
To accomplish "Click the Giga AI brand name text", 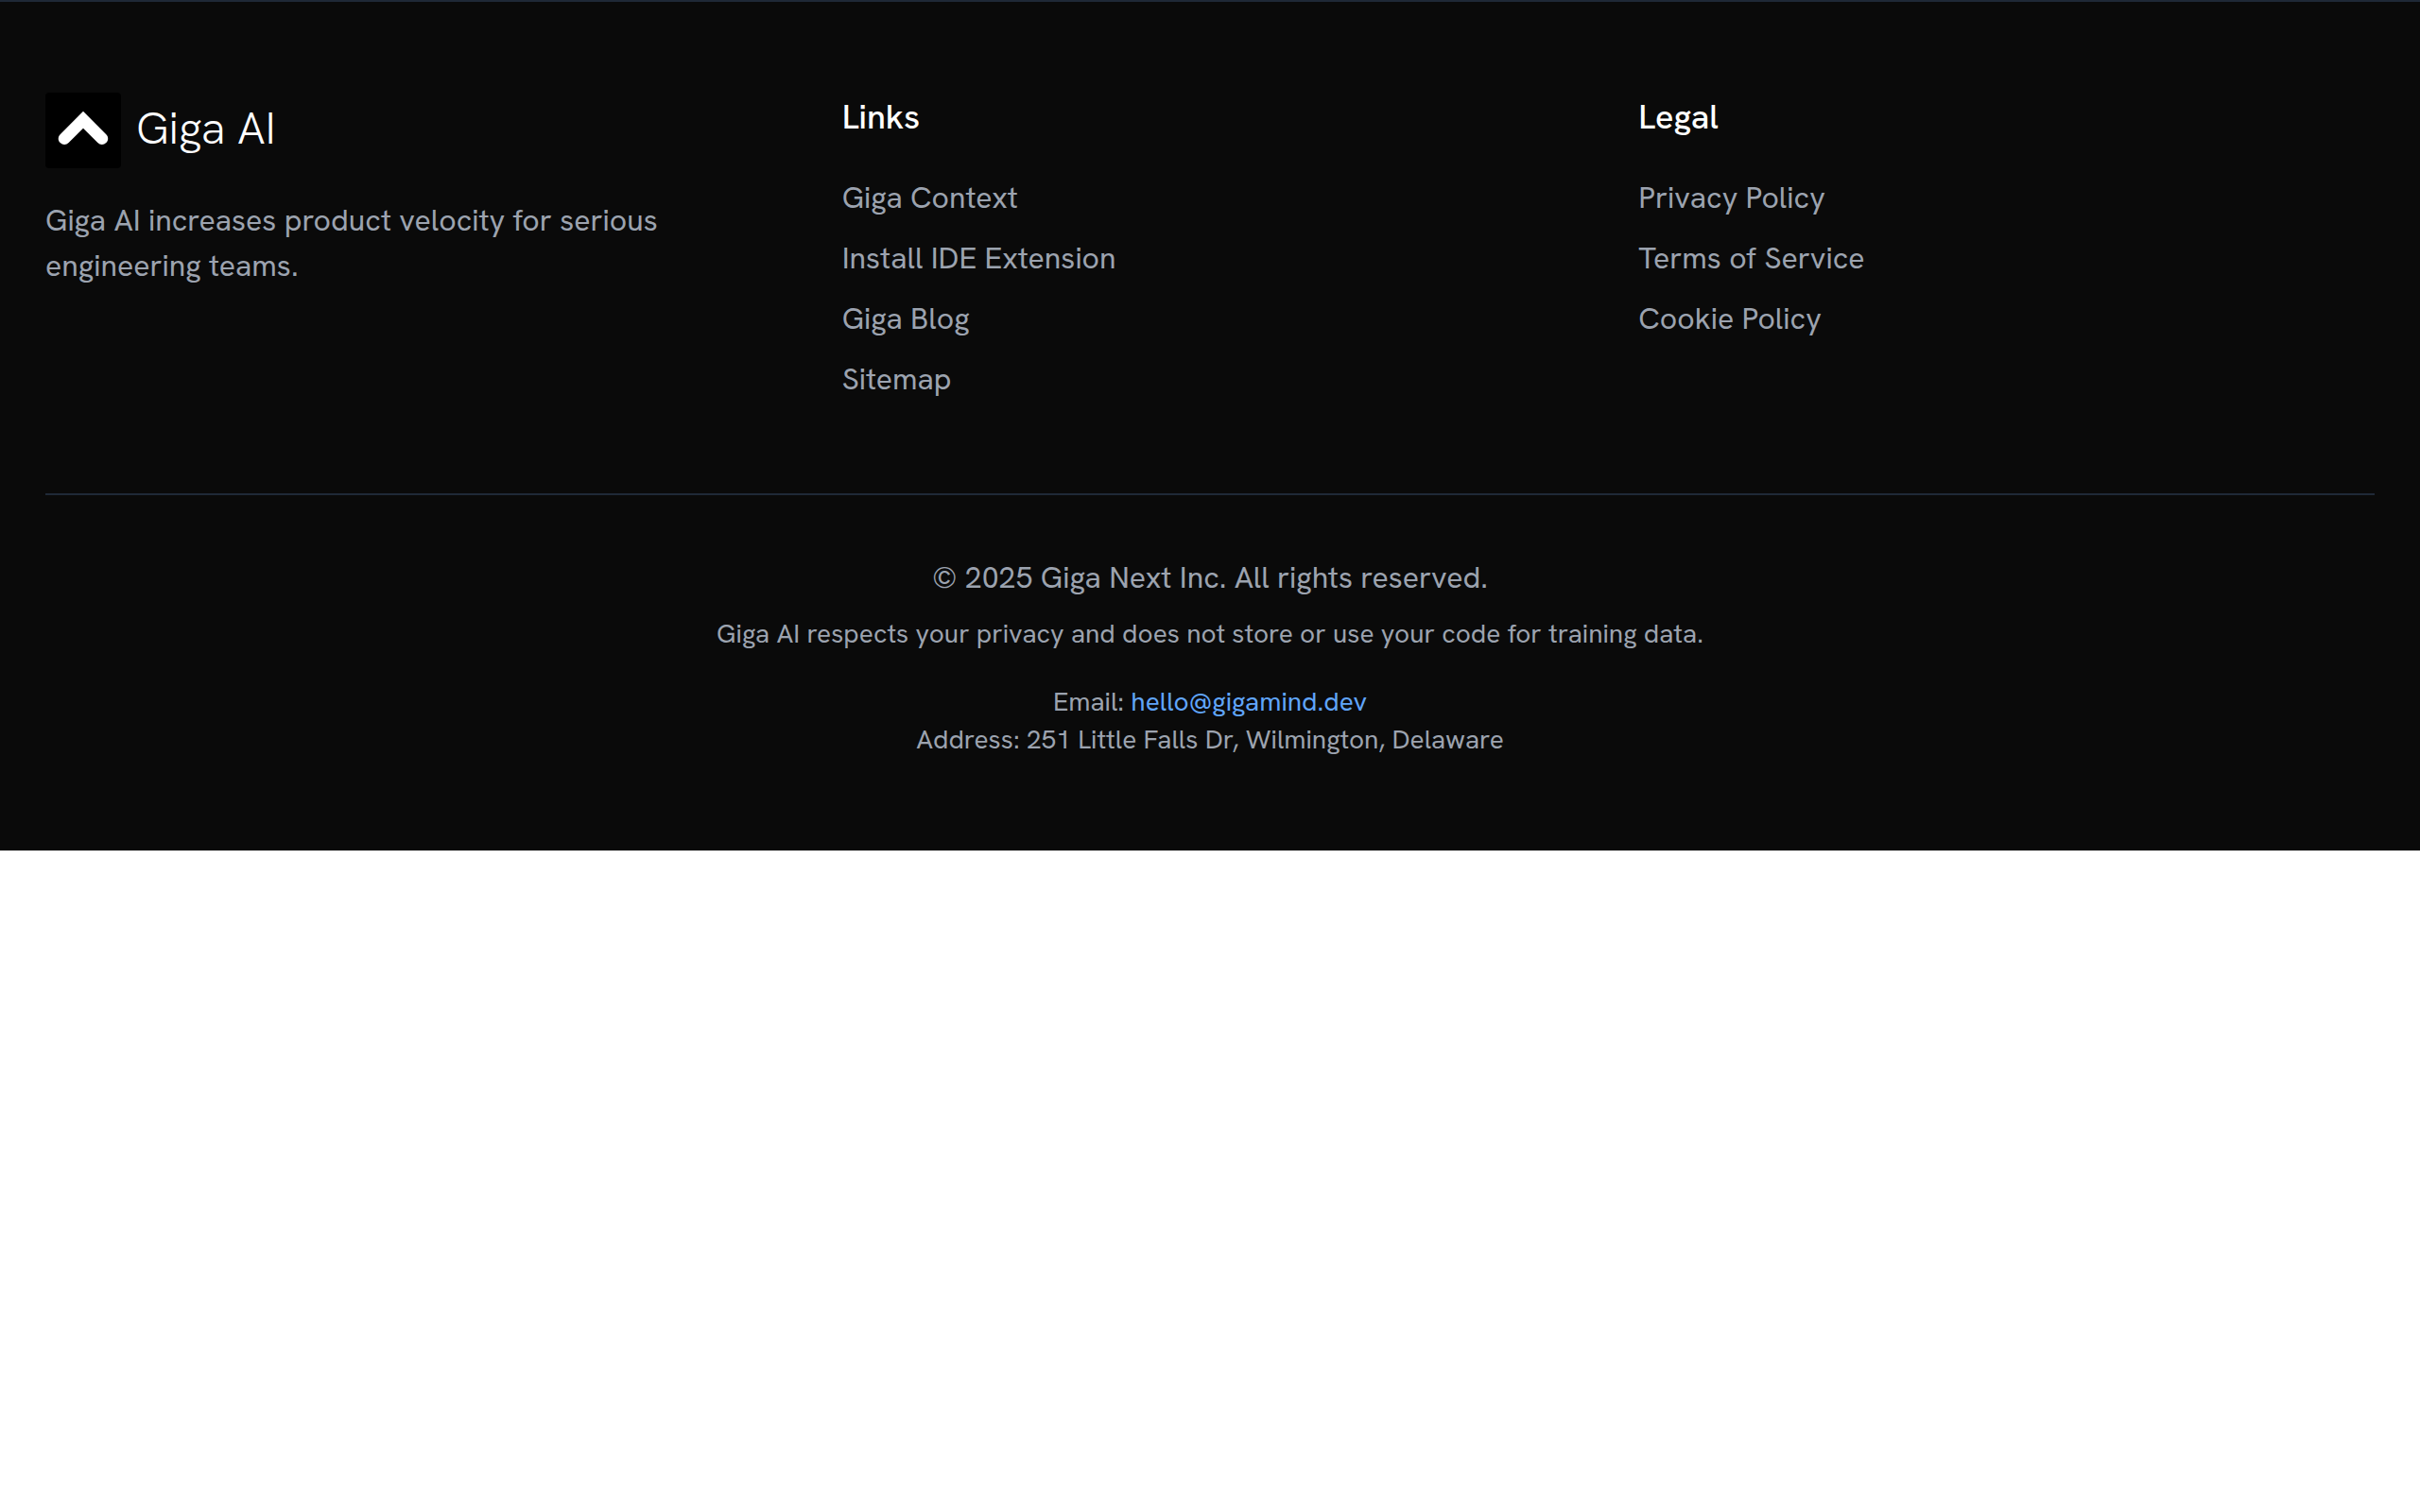I will tap(205, 130).
